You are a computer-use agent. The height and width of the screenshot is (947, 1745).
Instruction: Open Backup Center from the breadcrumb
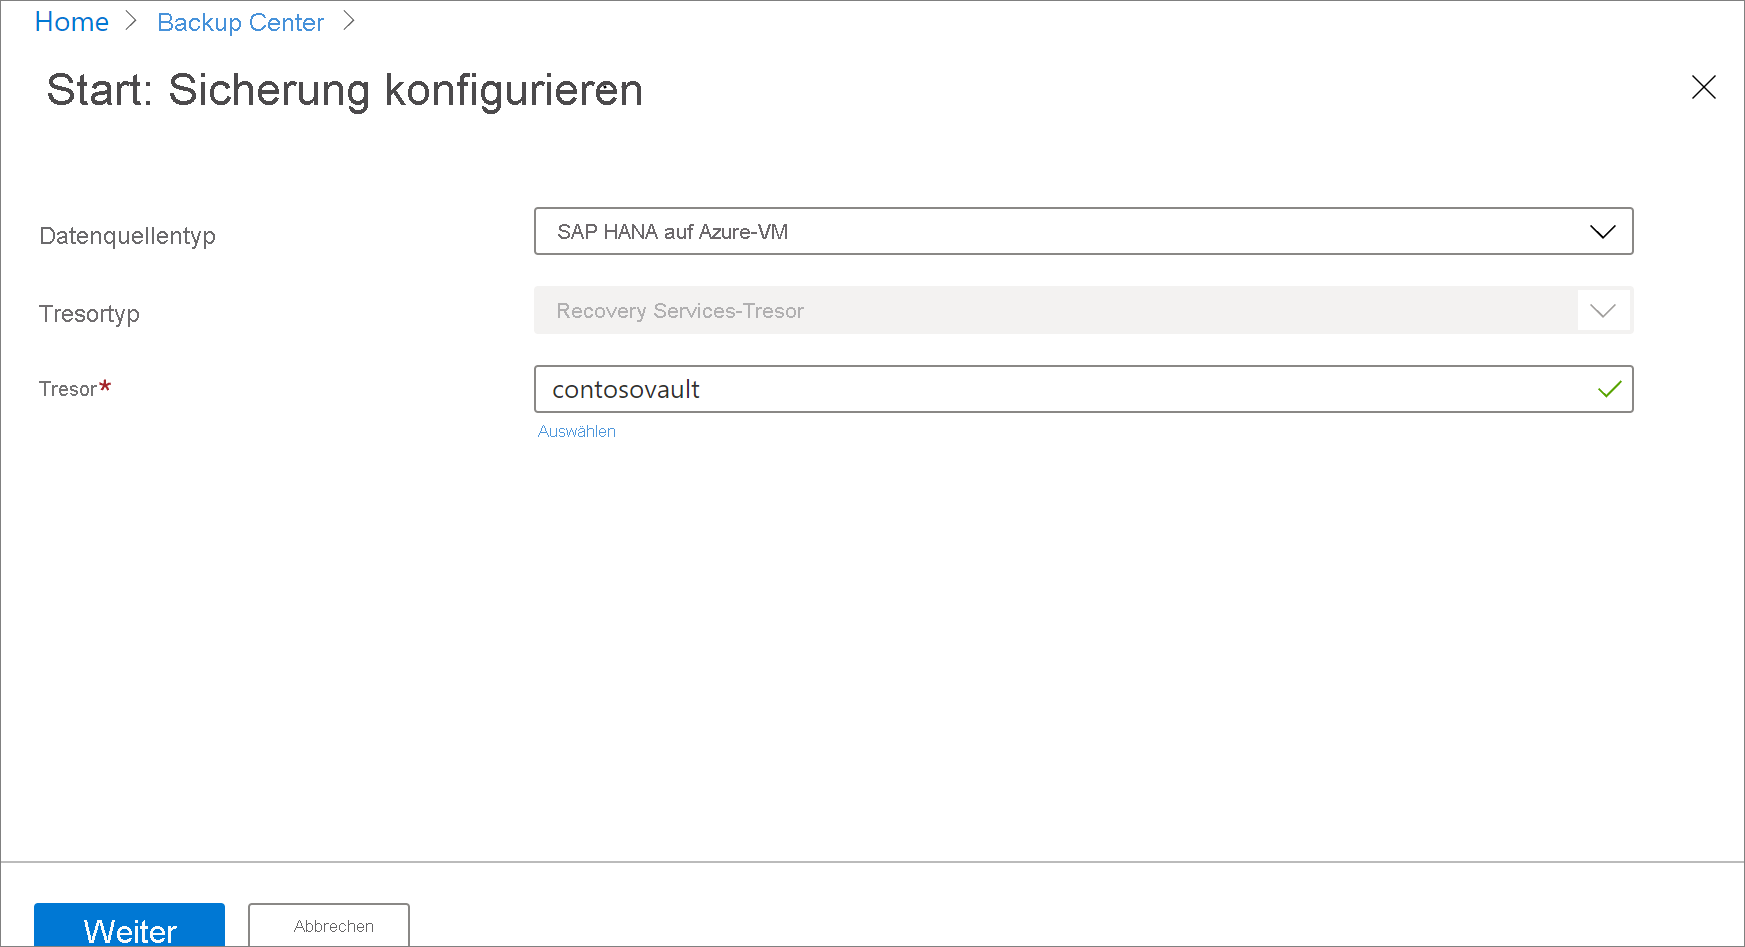(x=240, y=21)
